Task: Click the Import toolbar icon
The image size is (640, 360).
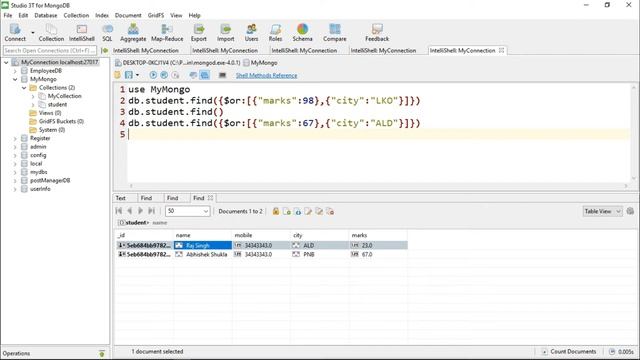Action: tap(225, 33)
